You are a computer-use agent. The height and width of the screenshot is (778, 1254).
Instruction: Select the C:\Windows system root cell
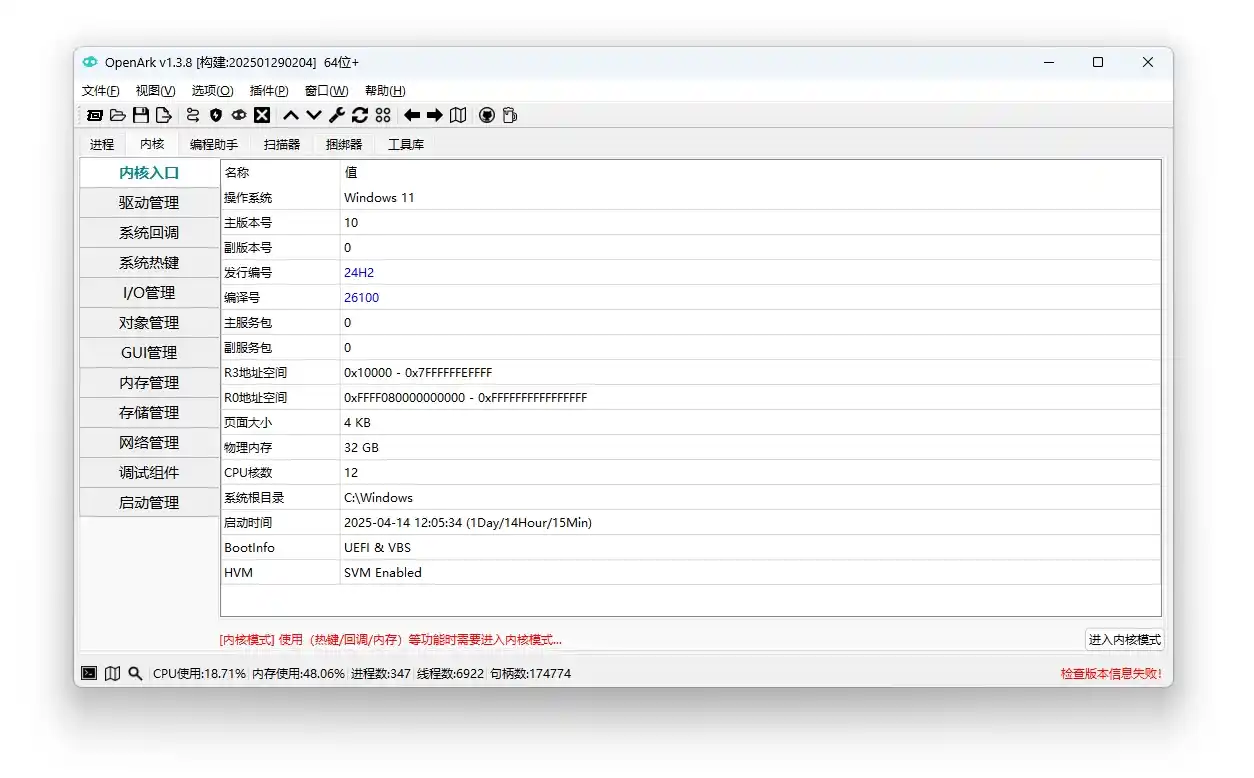[750, 497]
